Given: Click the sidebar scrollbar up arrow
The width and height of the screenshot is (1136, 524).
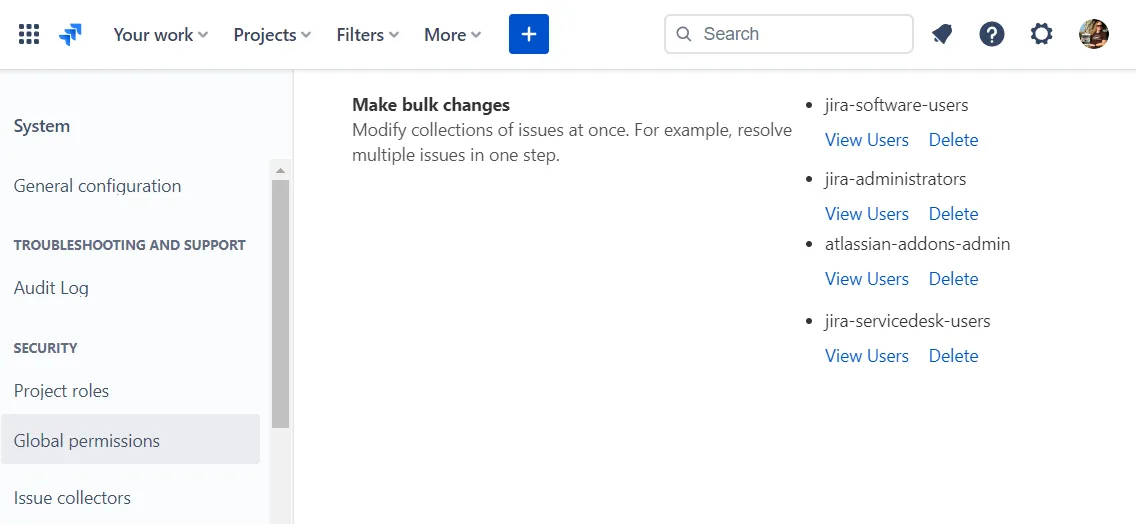Looking at the screenshot, I should pyautogui.click(x=280, y=170).
